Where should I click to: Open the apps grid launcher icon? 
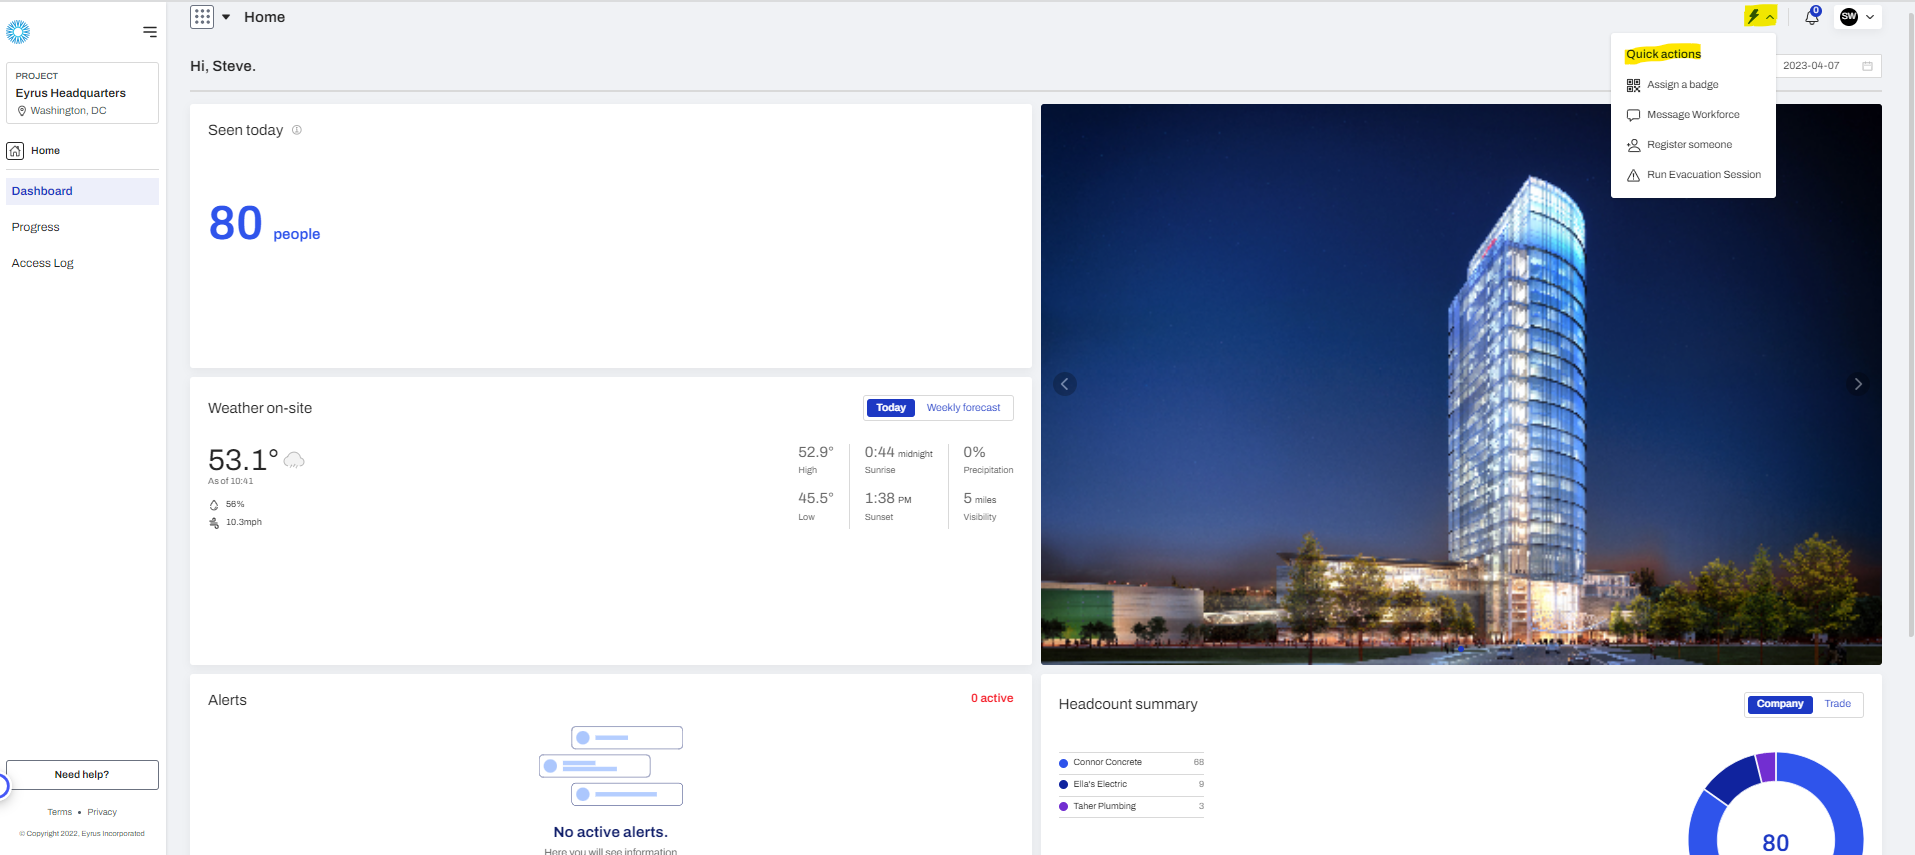click(202, 17)
